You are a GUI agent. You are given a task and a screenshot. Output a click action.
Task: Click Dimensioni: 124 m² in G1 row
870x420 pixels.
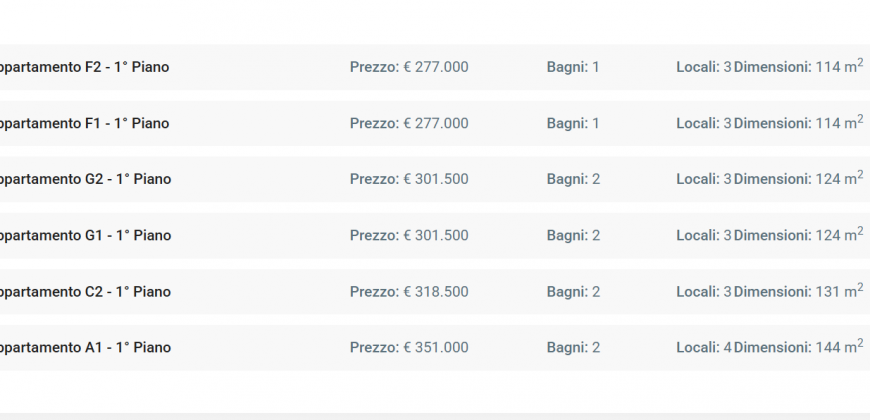tap(798, 234)
